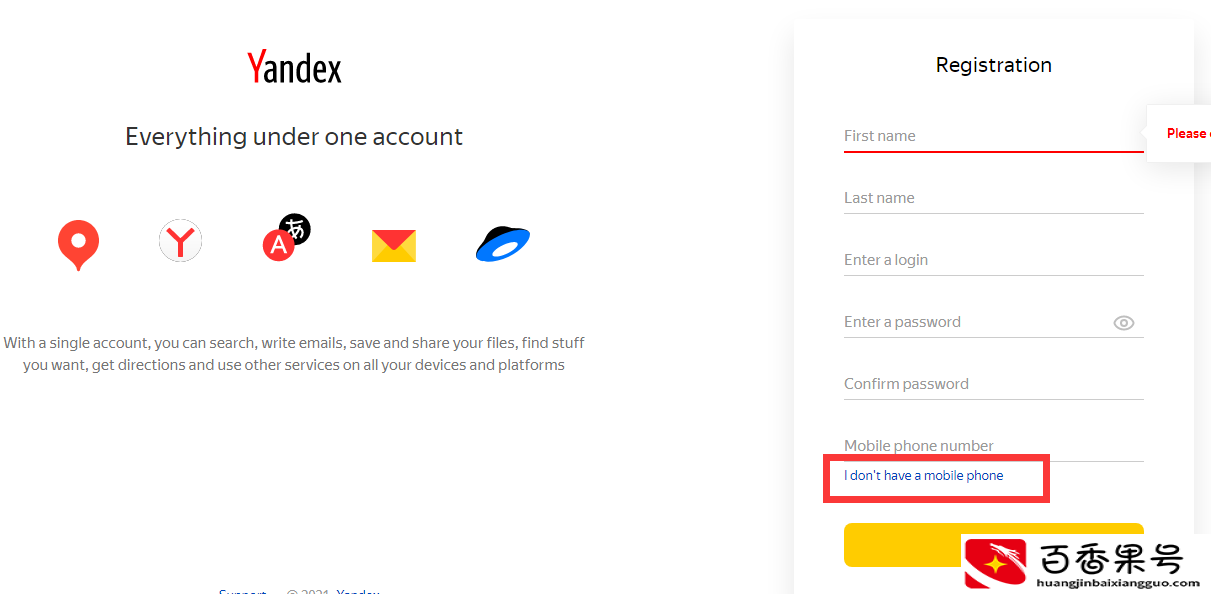Open the yellow Yandex Mail envelope icon

[x=394, y=245]
